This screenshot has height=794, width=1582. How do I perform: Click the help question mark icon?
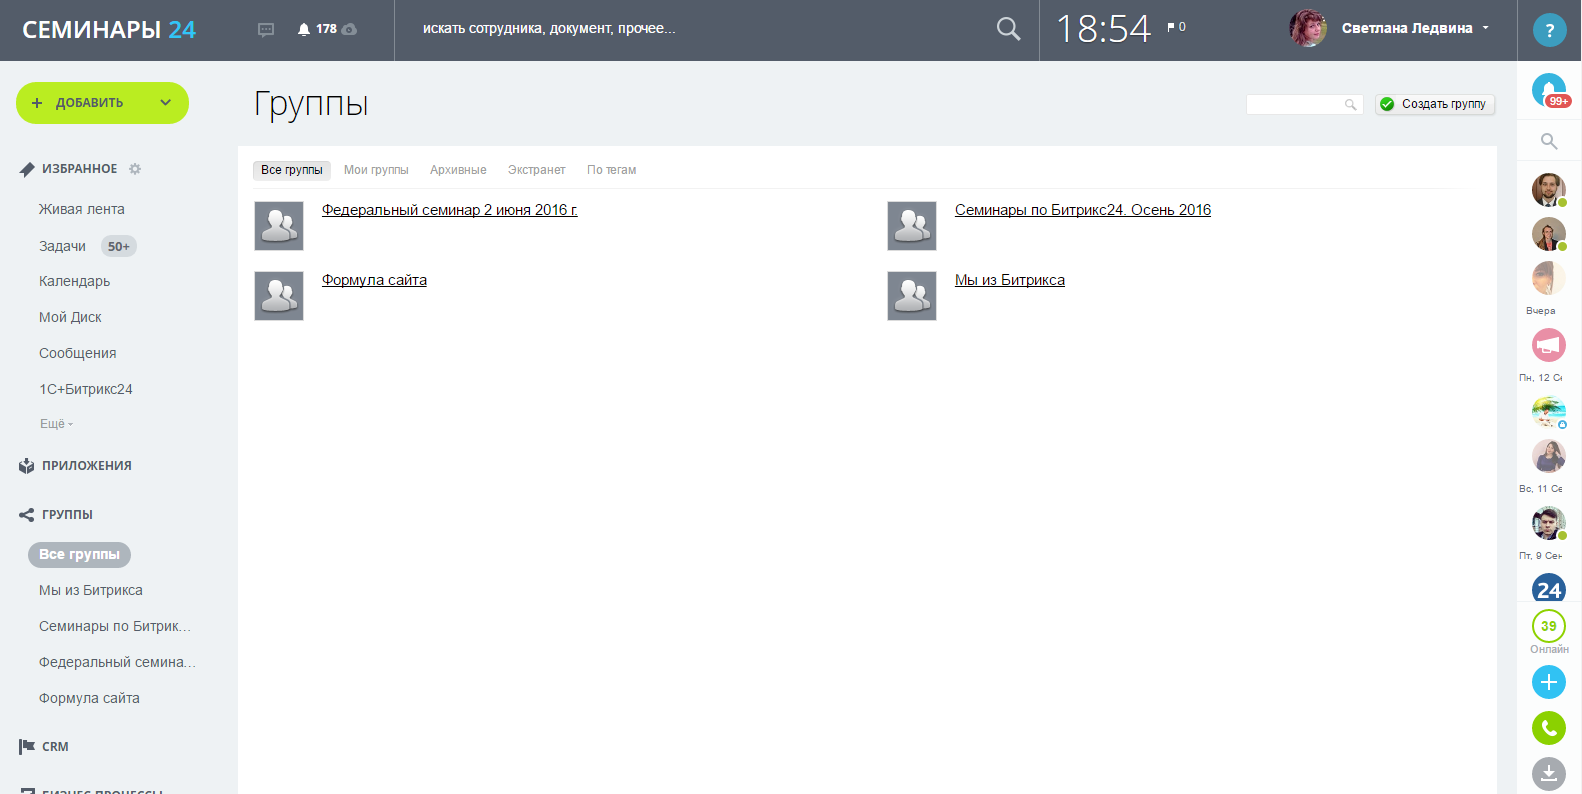1549,30
